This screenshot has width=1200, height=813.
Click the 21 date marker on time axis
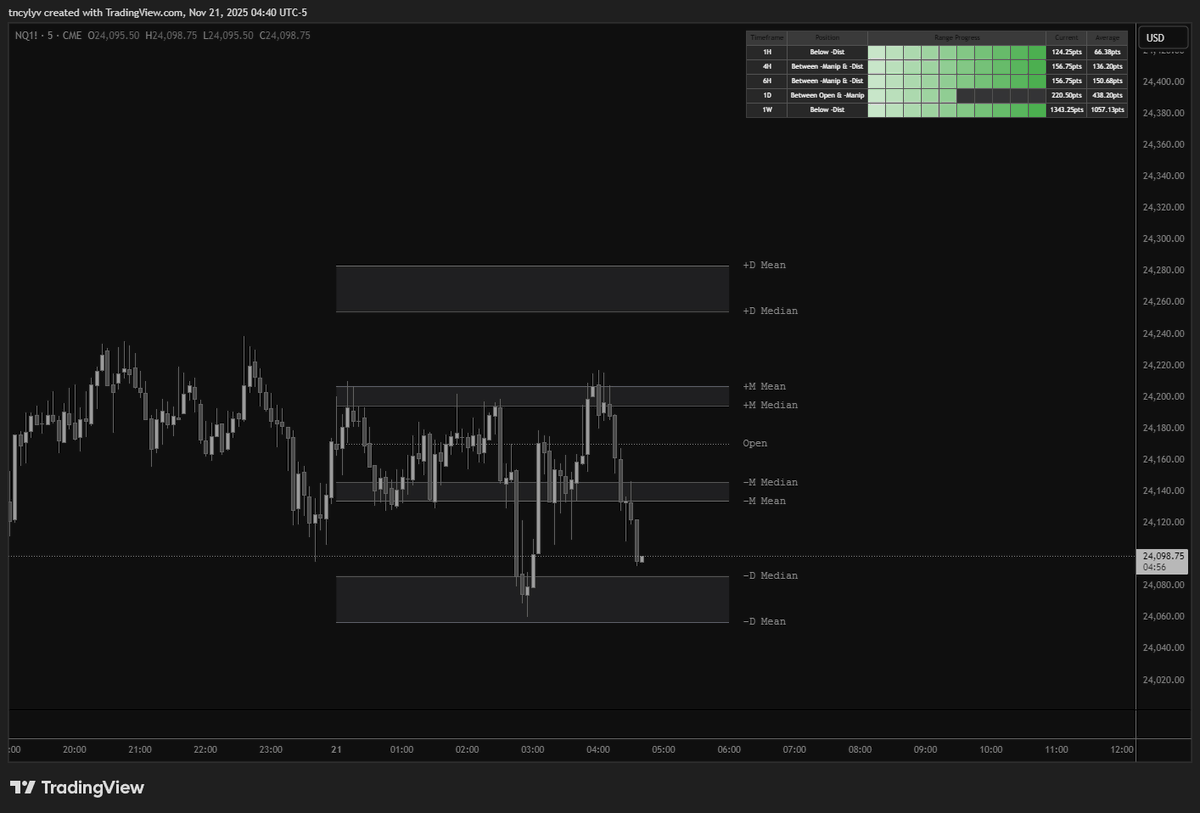point(336,749)
